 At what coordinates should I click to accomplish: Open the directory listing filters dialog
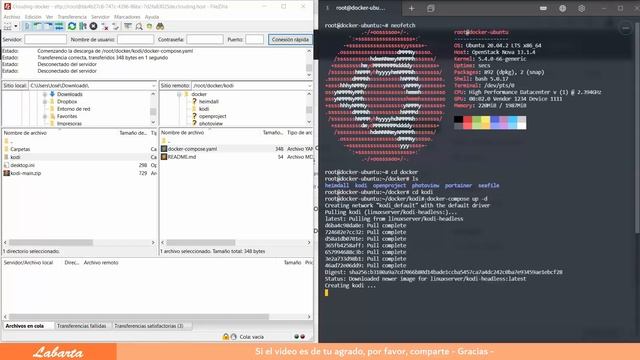point(128,27)
